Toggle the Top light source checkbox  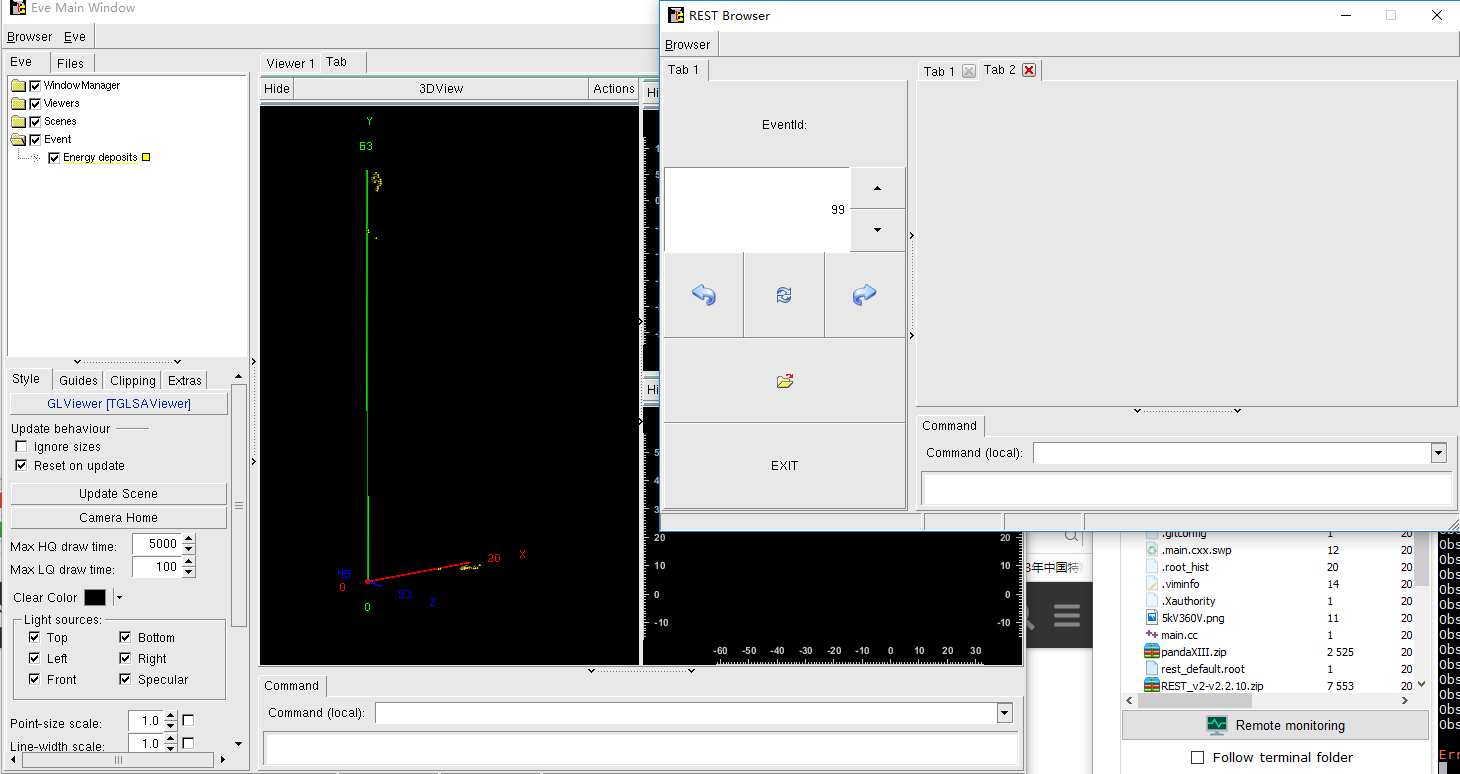[34, 637]
